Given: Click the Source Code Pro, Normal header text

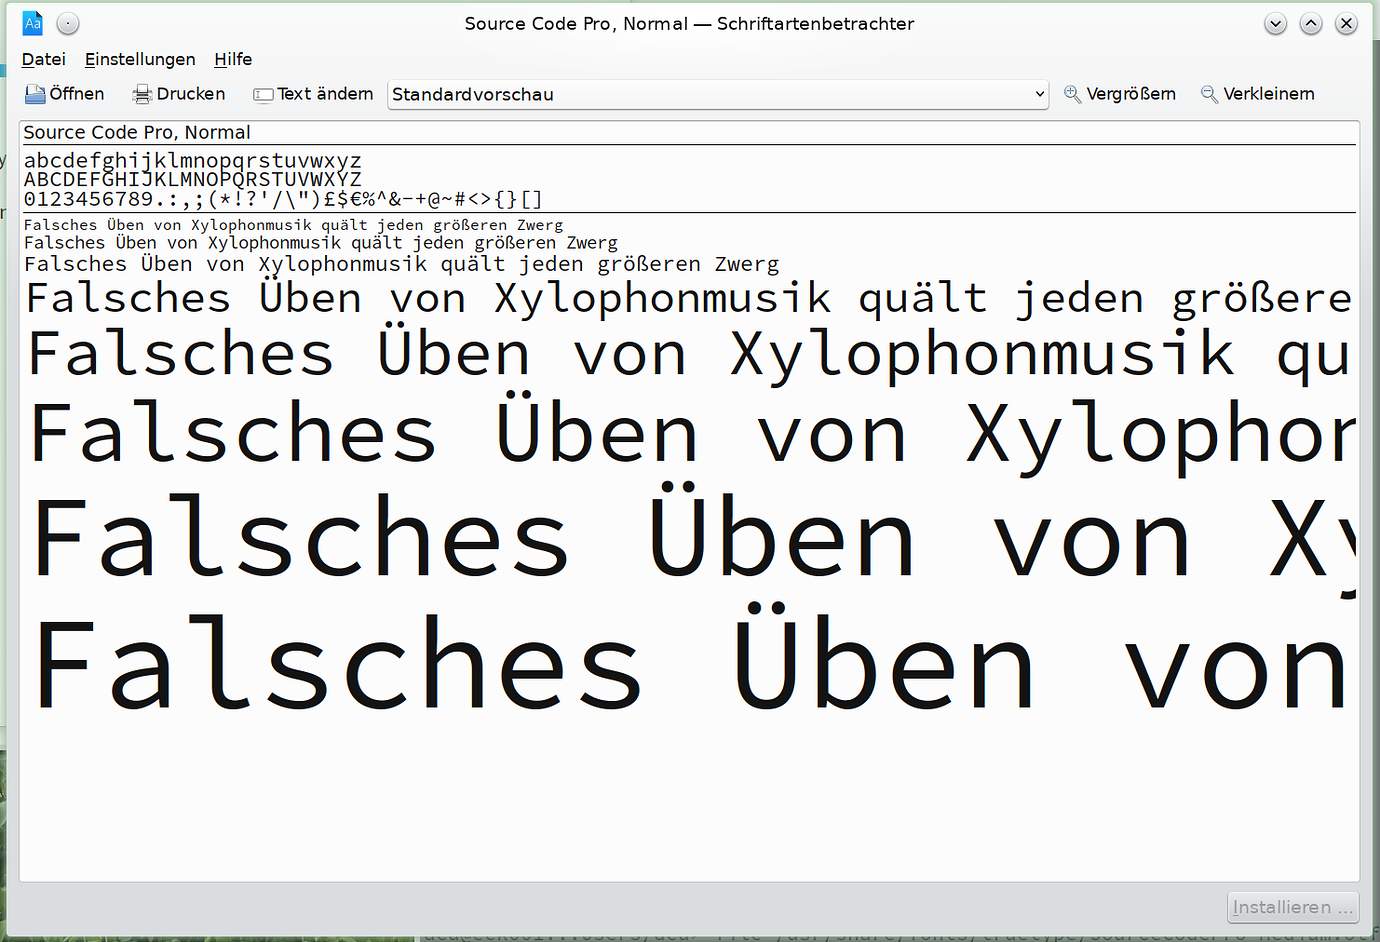Looking at the screenshot, I should 137,131.
